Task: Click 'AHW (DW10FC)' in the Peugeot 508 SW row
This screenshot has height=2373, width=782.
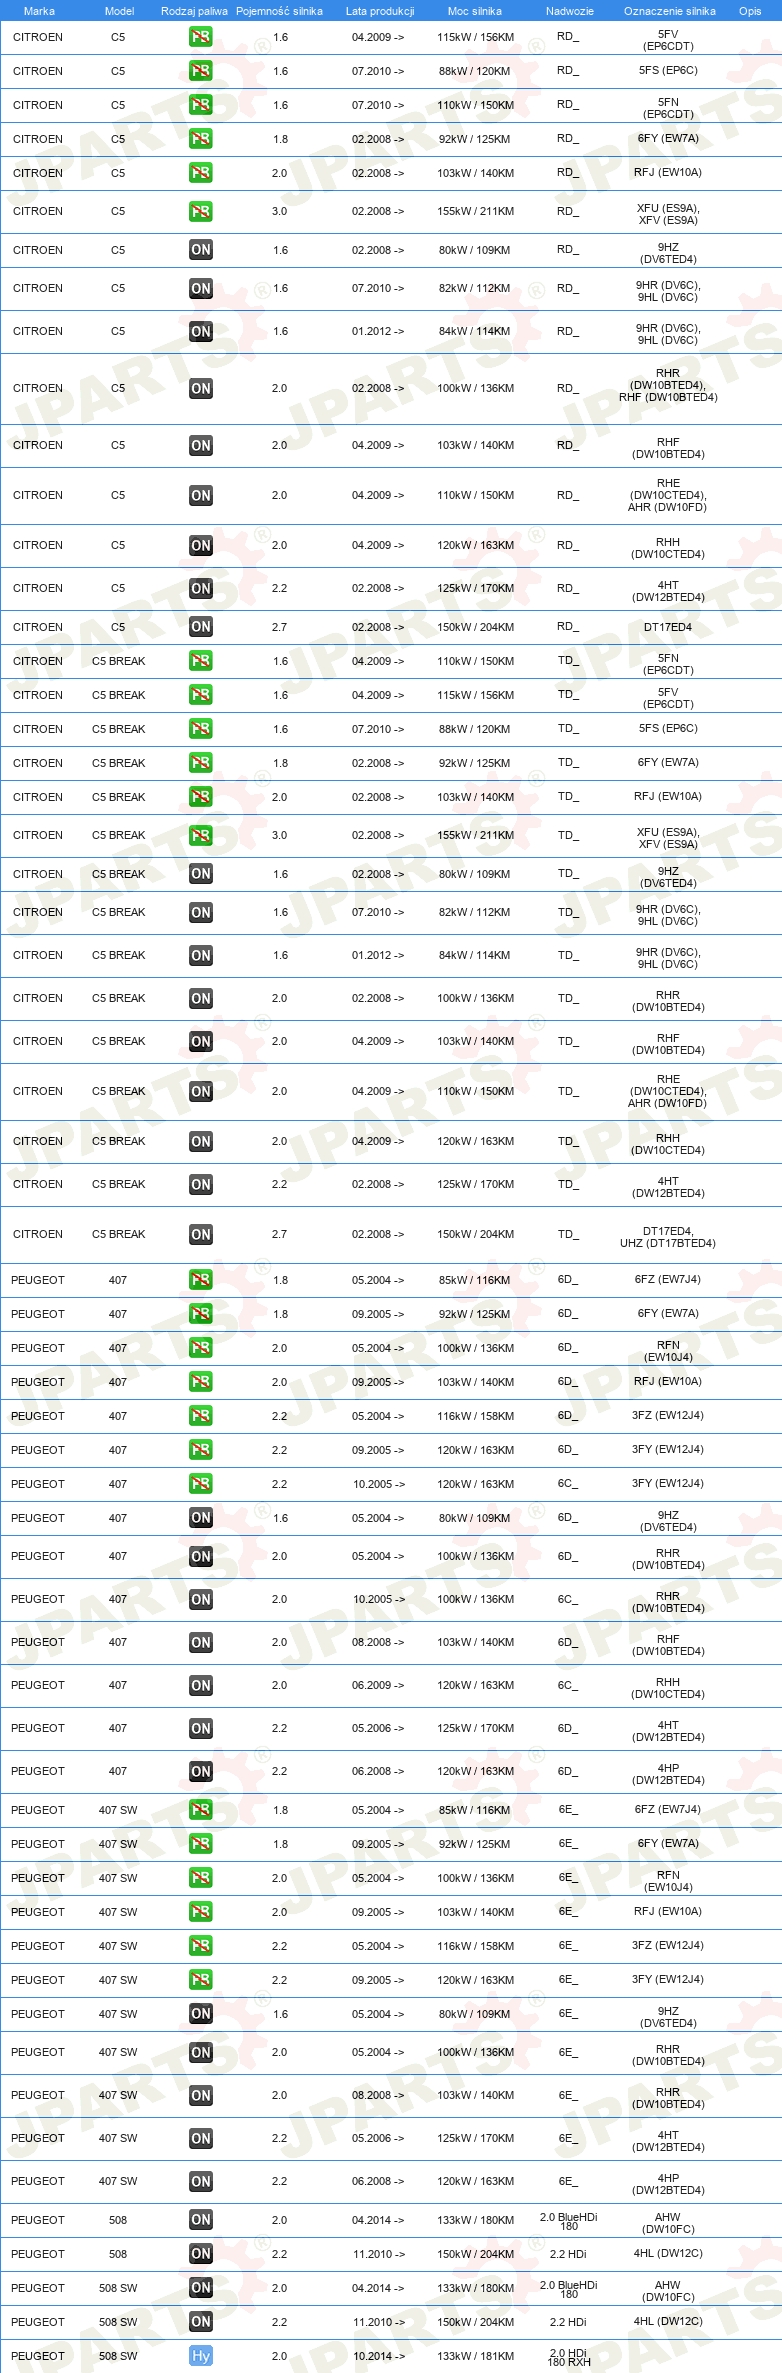Action: (x=668, y=2291)
